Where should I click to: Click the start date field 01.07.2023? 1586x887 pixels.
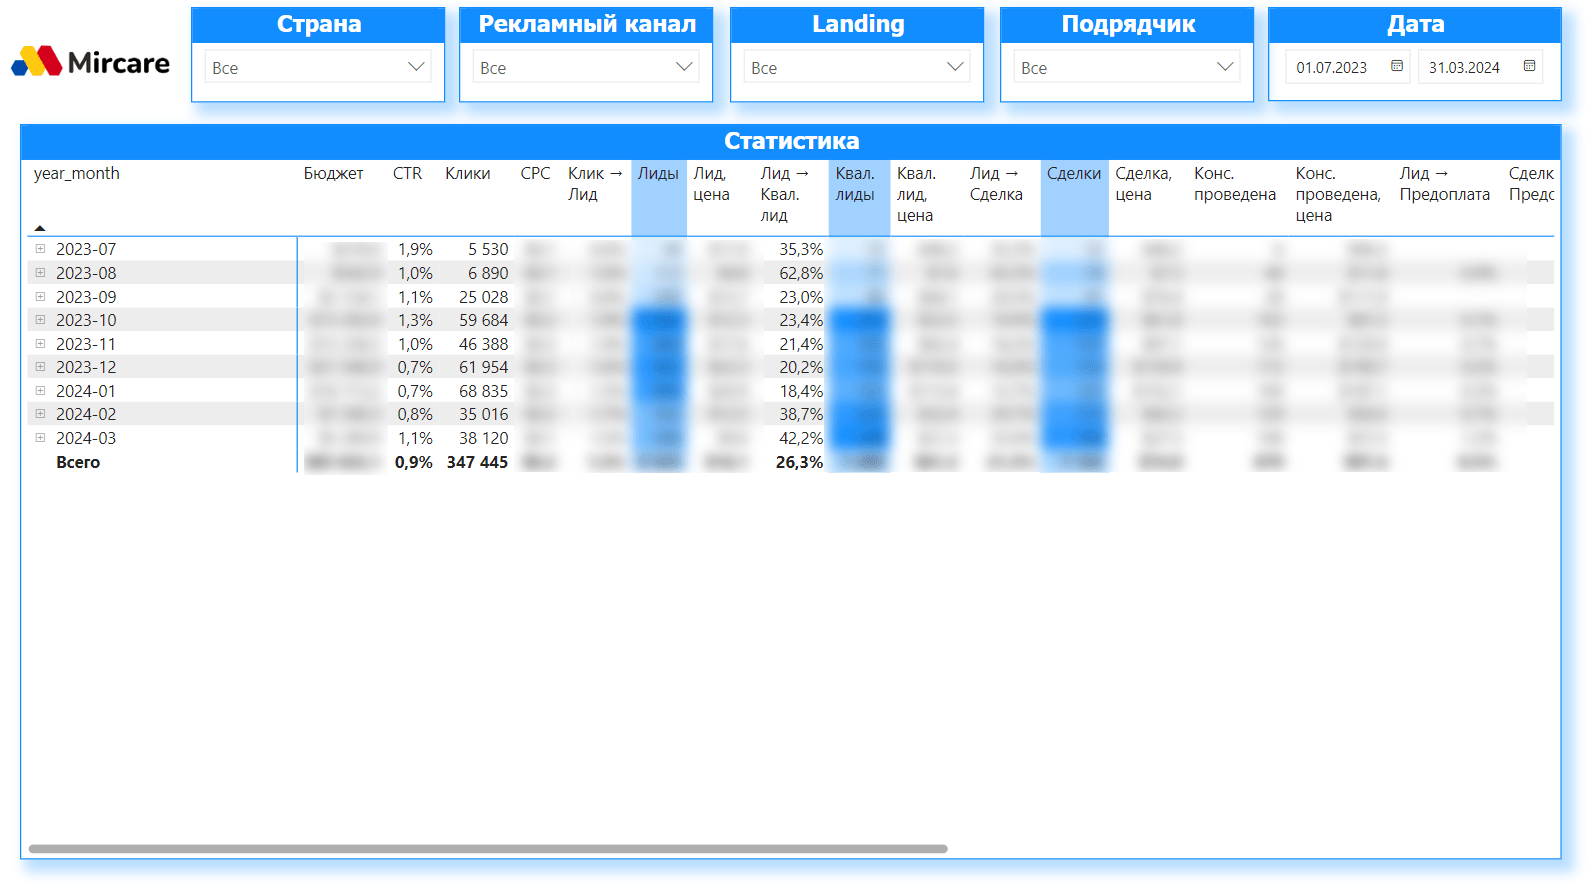click(1332, 67)
